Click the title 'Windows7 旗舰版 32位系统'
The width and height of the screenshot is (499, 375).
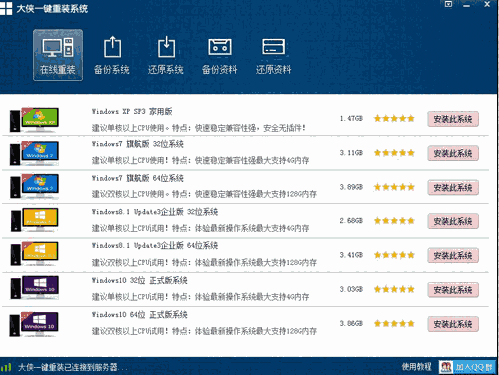click(x=138, y=144)
